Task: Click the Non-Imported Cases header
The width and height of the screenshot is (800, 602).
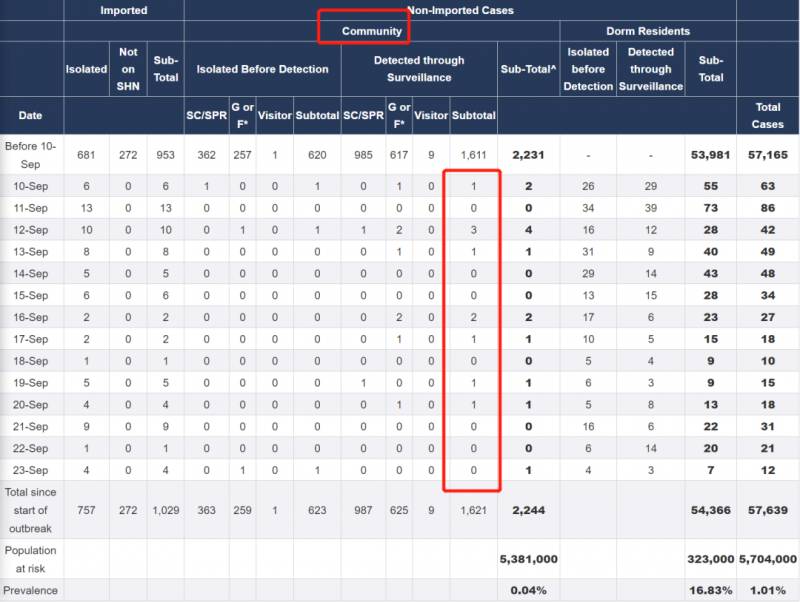Action: pyautogui.click(x=460, y=10)
